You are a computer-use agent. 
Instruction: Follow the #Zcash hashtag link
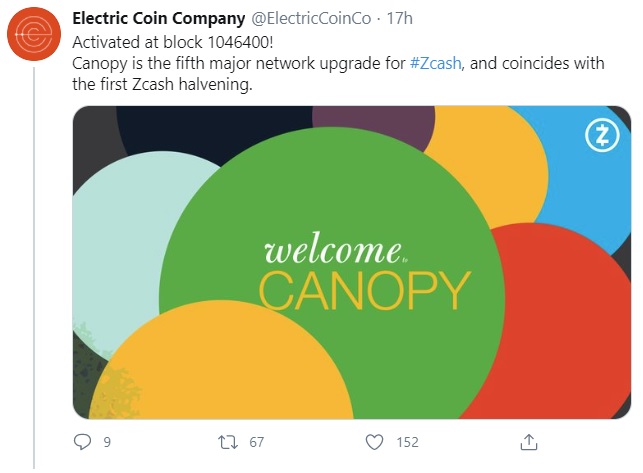[435, 62]
